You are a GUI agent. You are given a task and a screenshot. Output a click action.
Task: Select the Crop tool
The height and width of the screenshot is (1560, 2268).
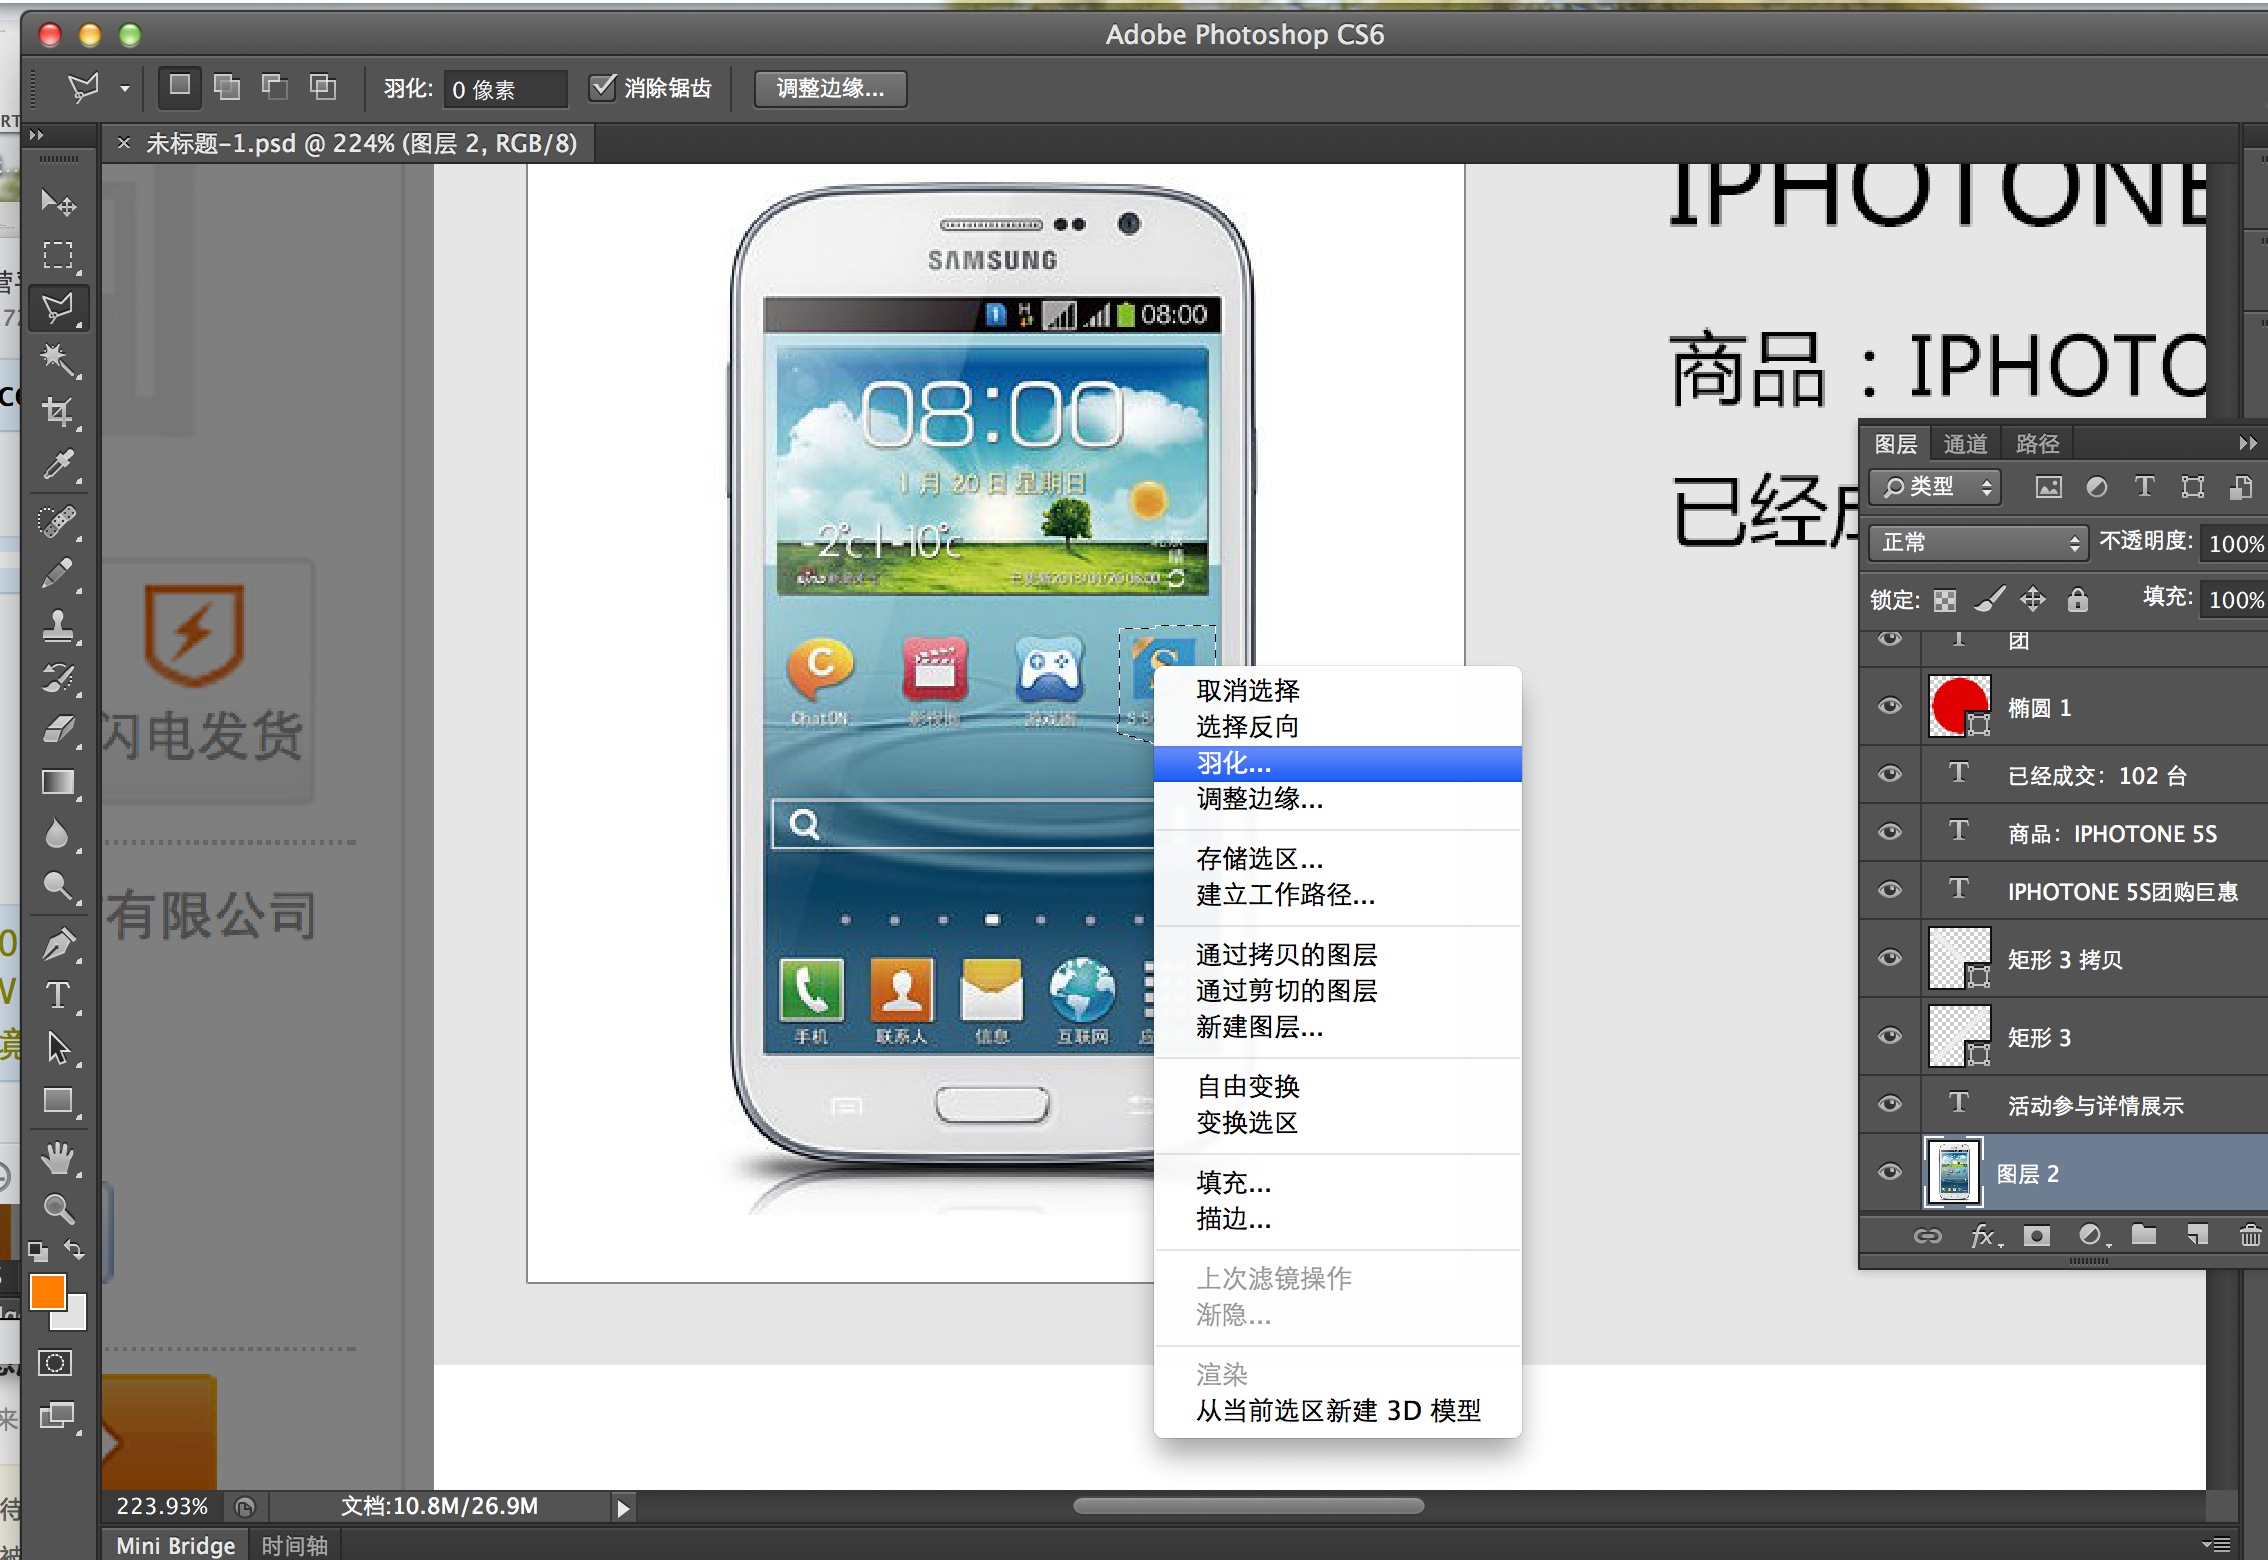click(x=58, y=412)
